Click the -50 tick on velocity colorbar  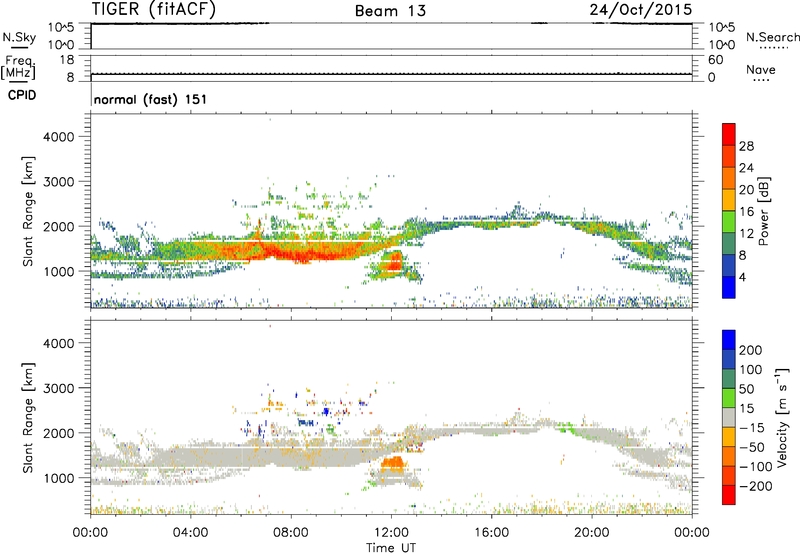click(752, 447)
